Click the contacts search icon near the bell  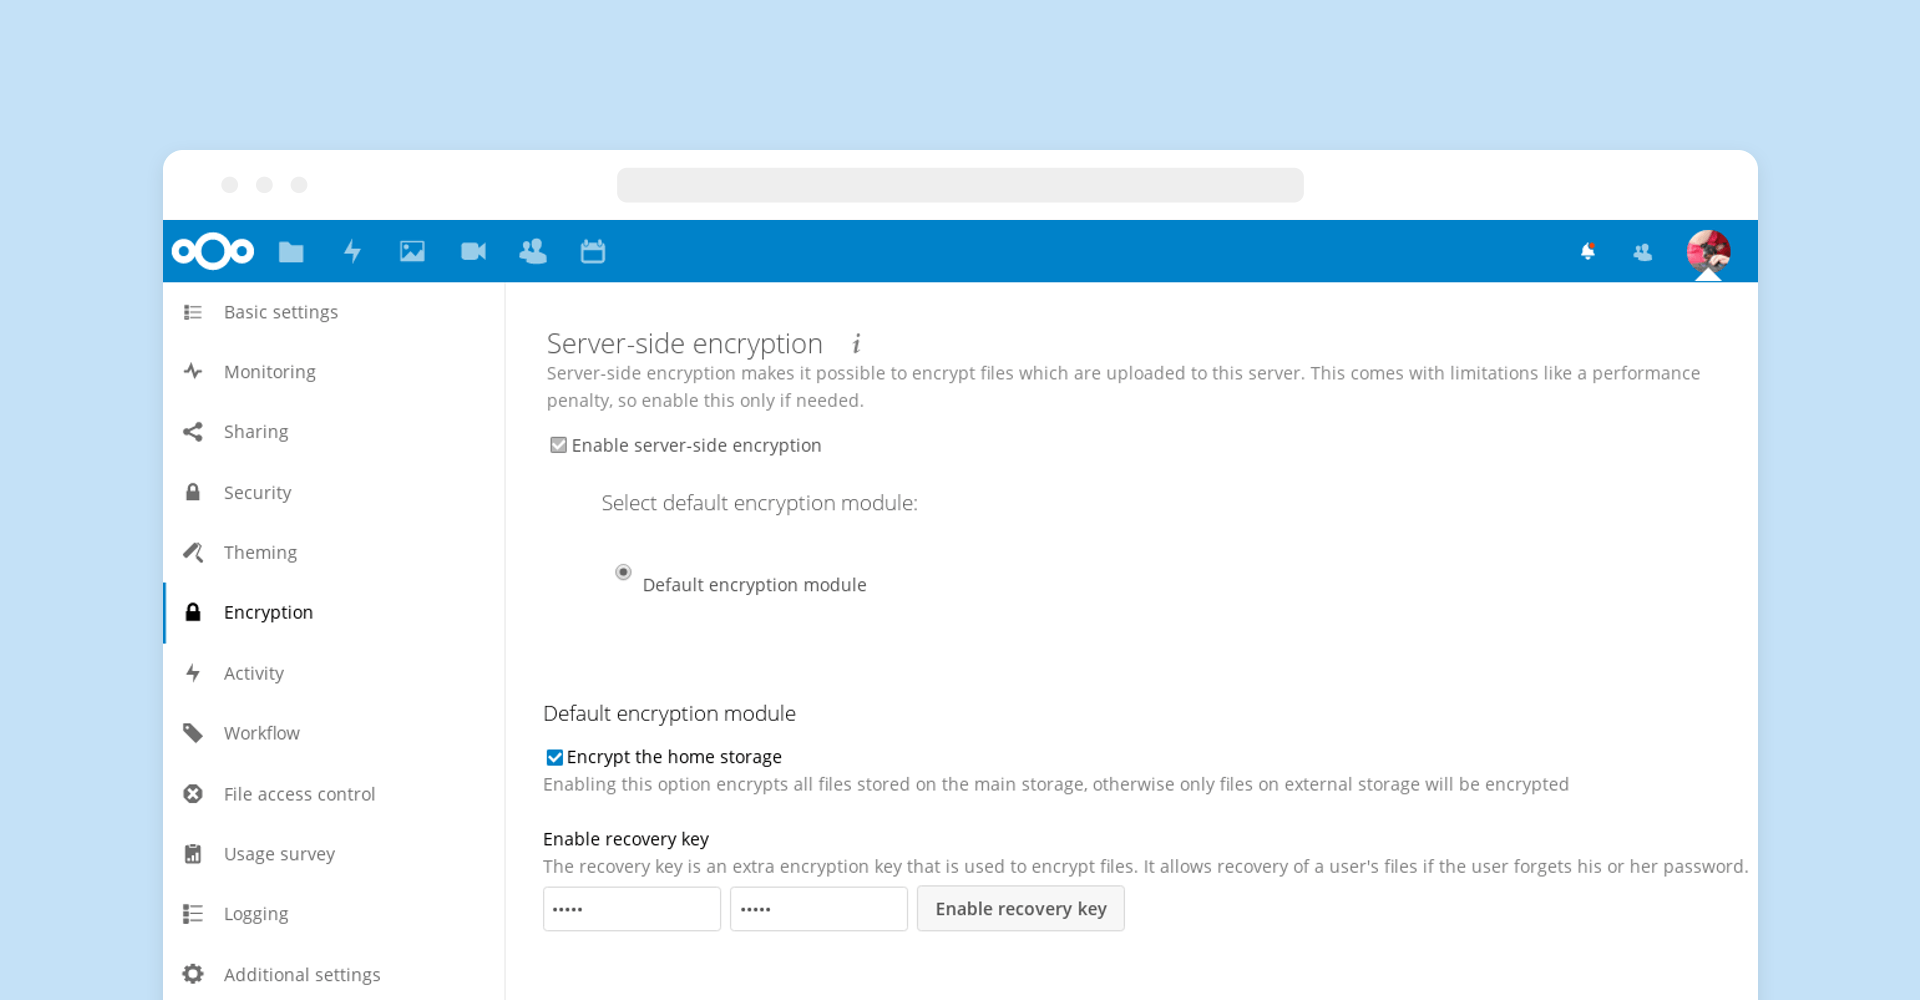click(x=1643, y=252)
